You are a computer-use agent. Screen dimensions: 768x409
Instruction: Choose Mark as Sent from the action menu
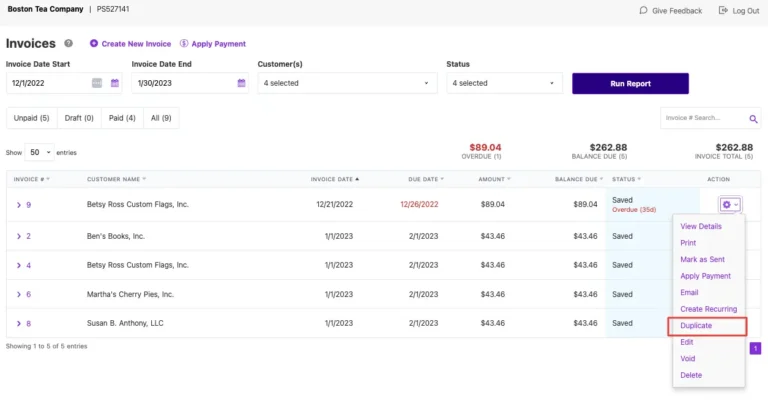(x=702, y=260)
